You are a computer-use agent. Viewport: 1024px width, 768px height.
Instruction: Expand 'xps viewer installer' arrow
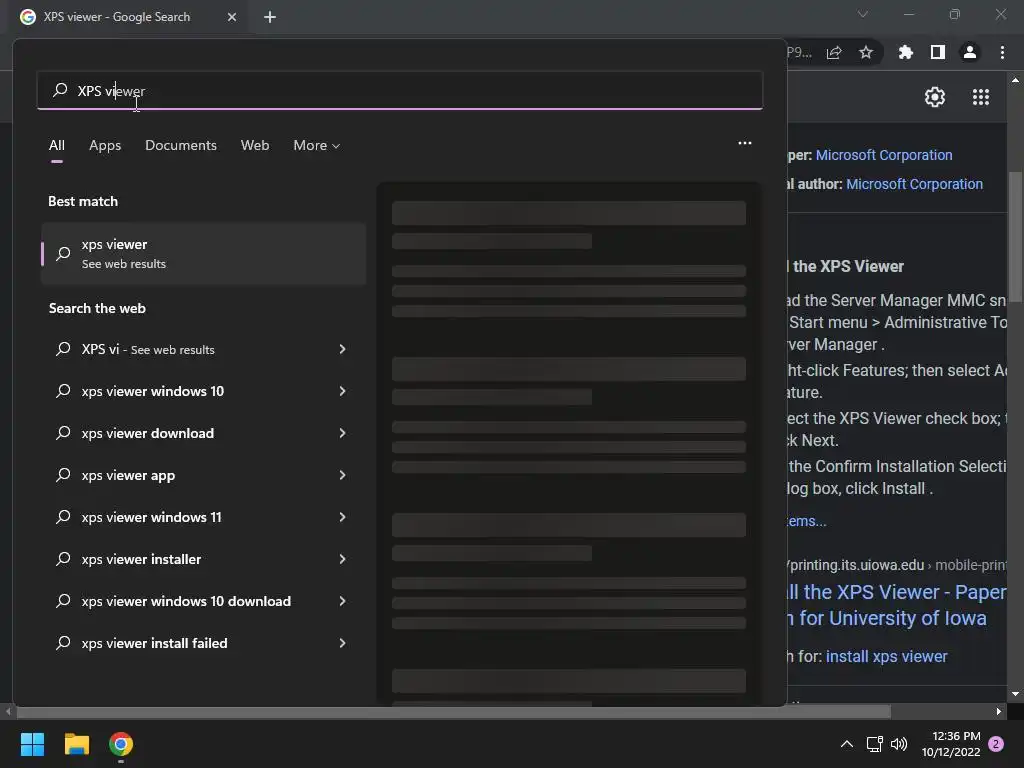tap(342, 559)
